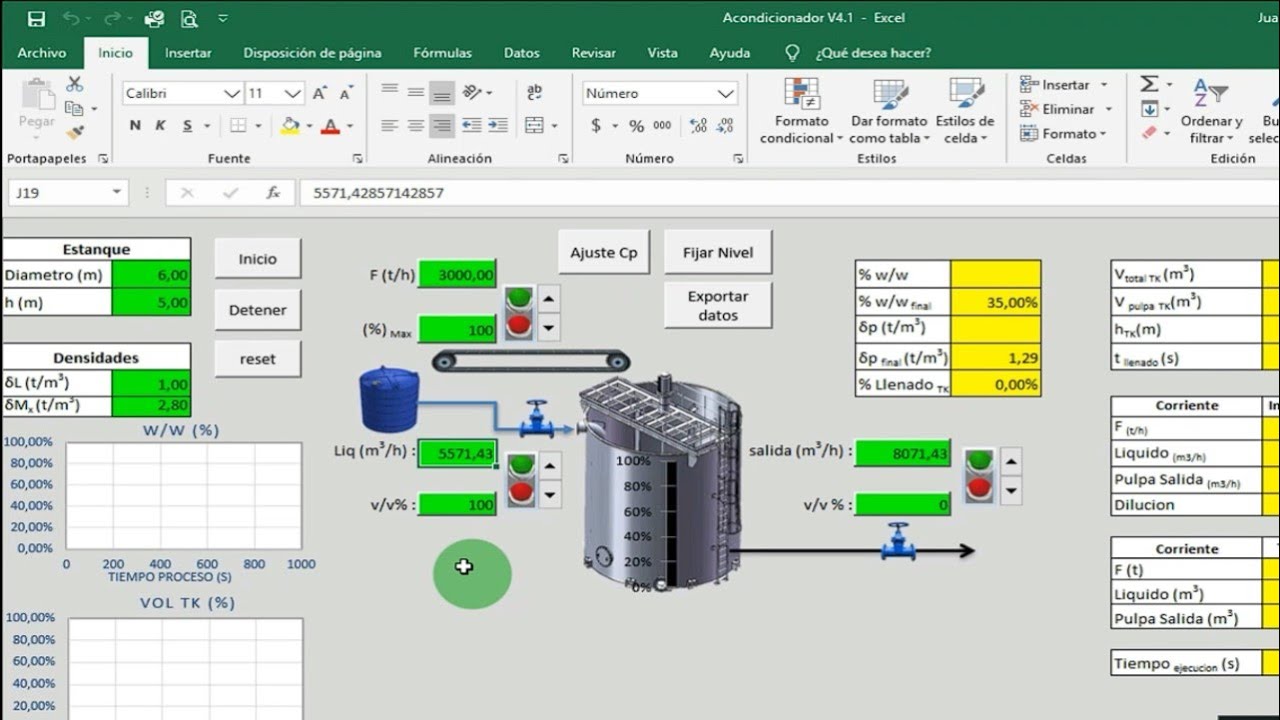The image size is (1280, 720).
Task: Open Formato cells dropdown in Celdas group
Action: pos(1063,134)
